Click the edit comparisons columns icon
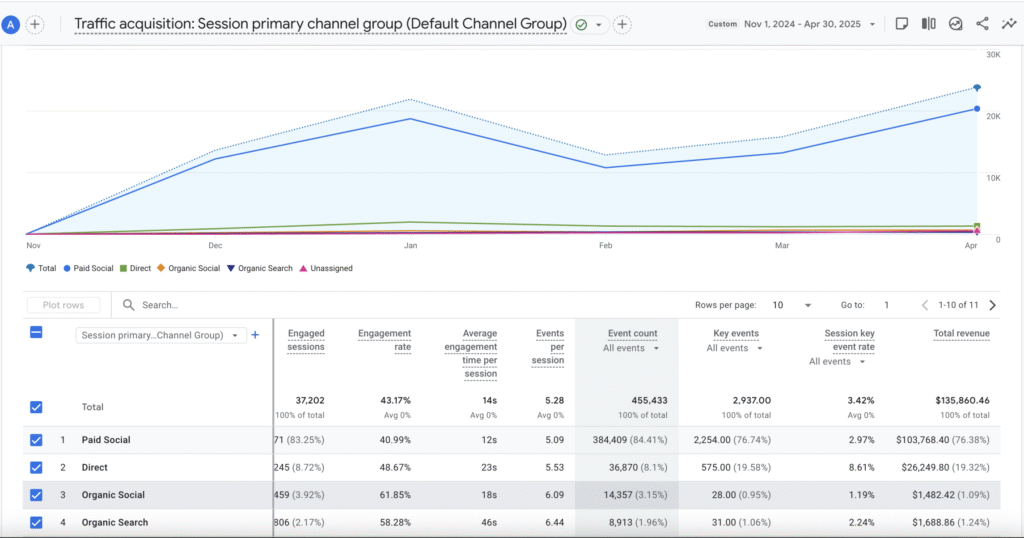Viewport: 1024px width, 538px height. click(x=928, y=24)
